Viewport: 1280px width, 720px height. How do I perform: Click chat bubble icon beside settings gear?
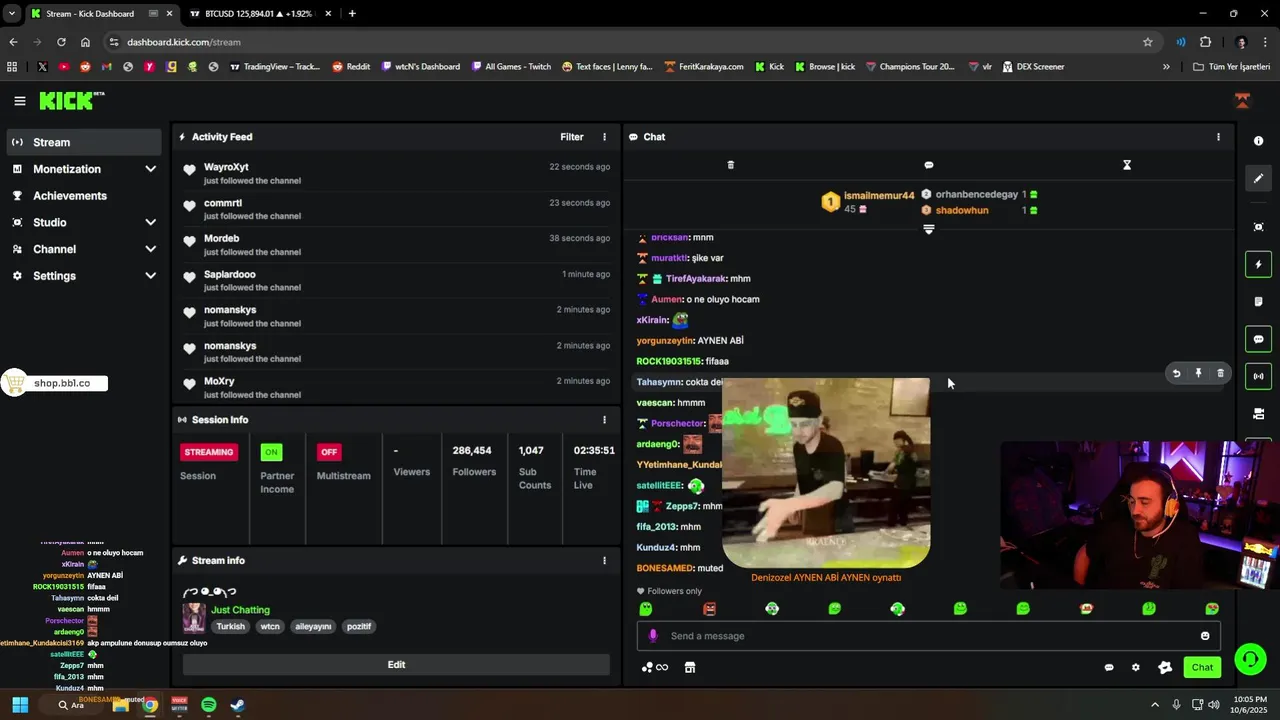point(1109,668)
